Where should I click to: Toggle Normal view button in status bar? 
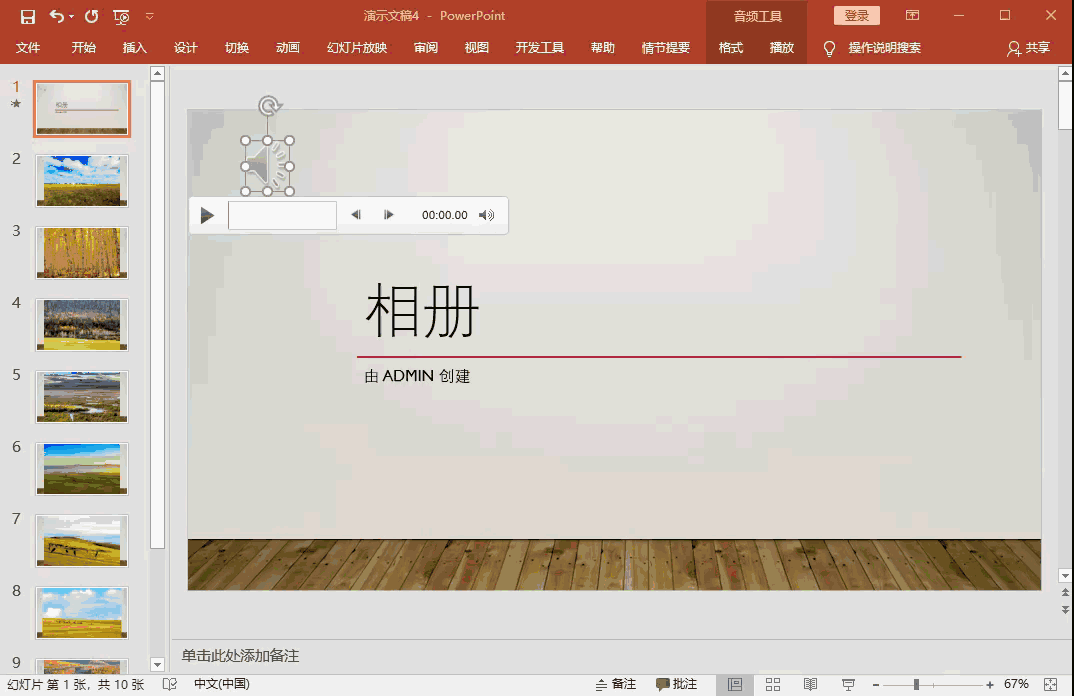735,684
